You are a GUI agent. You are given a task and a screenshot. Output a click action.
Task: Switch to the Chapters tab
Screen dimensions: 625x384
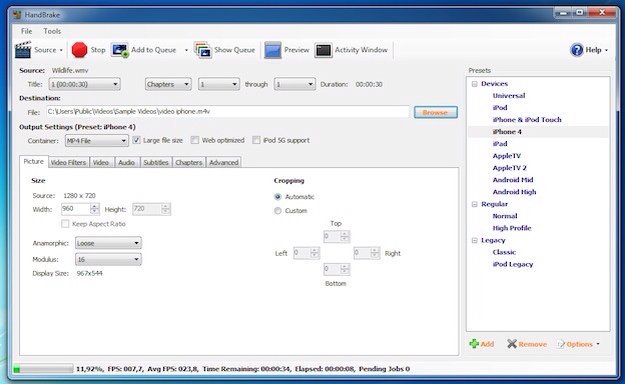tap(189, 162)
